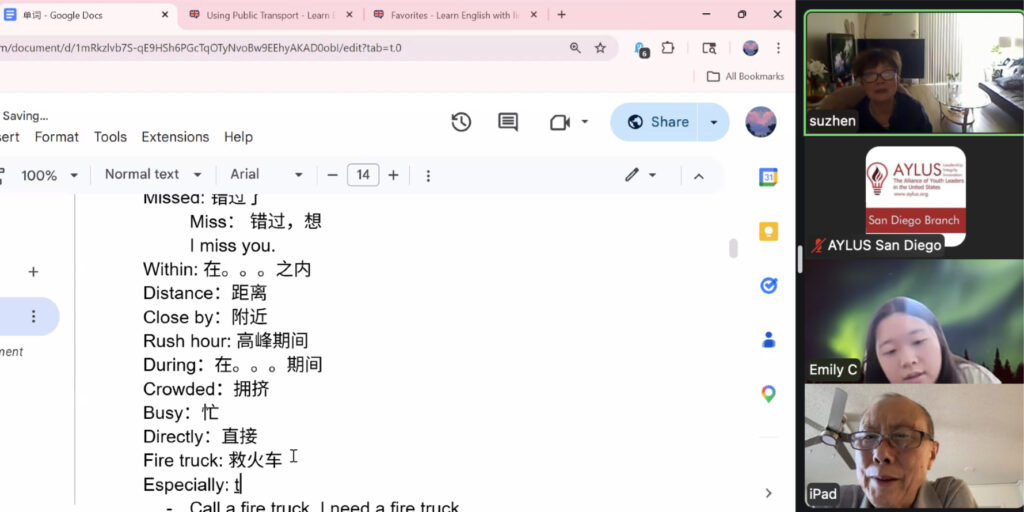This screenshot has width=1024, height=512.
Task: Open Google Contacts side panel
Action: point(768,339)
